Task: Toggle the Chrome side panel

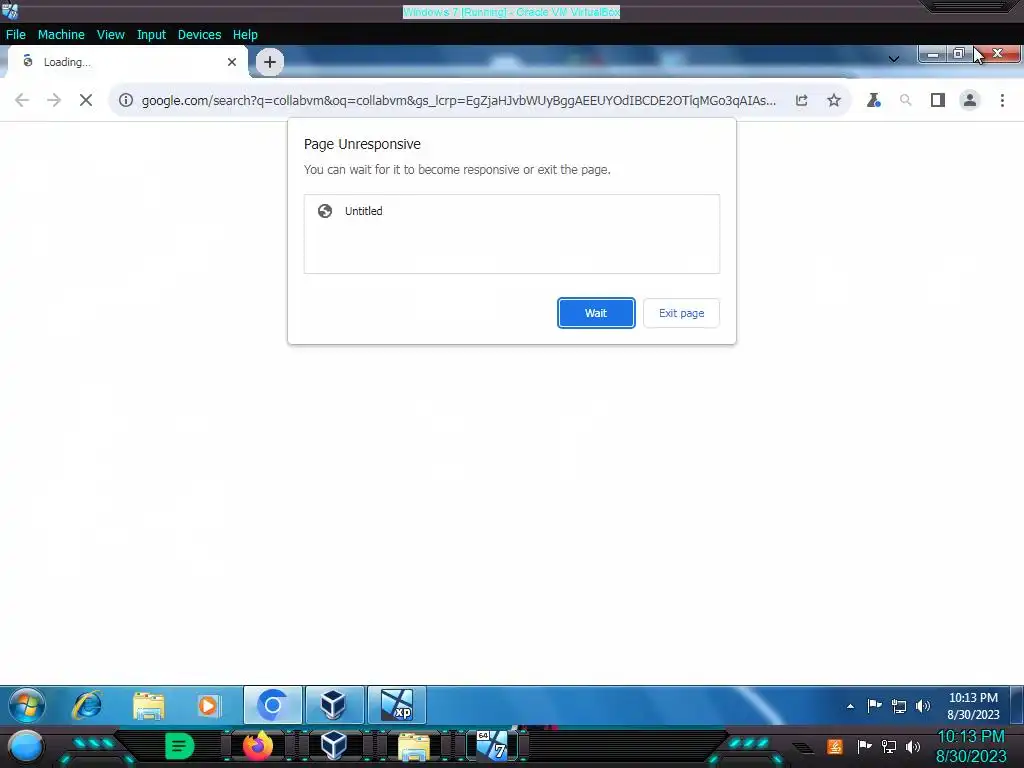Action: [938, 100]
